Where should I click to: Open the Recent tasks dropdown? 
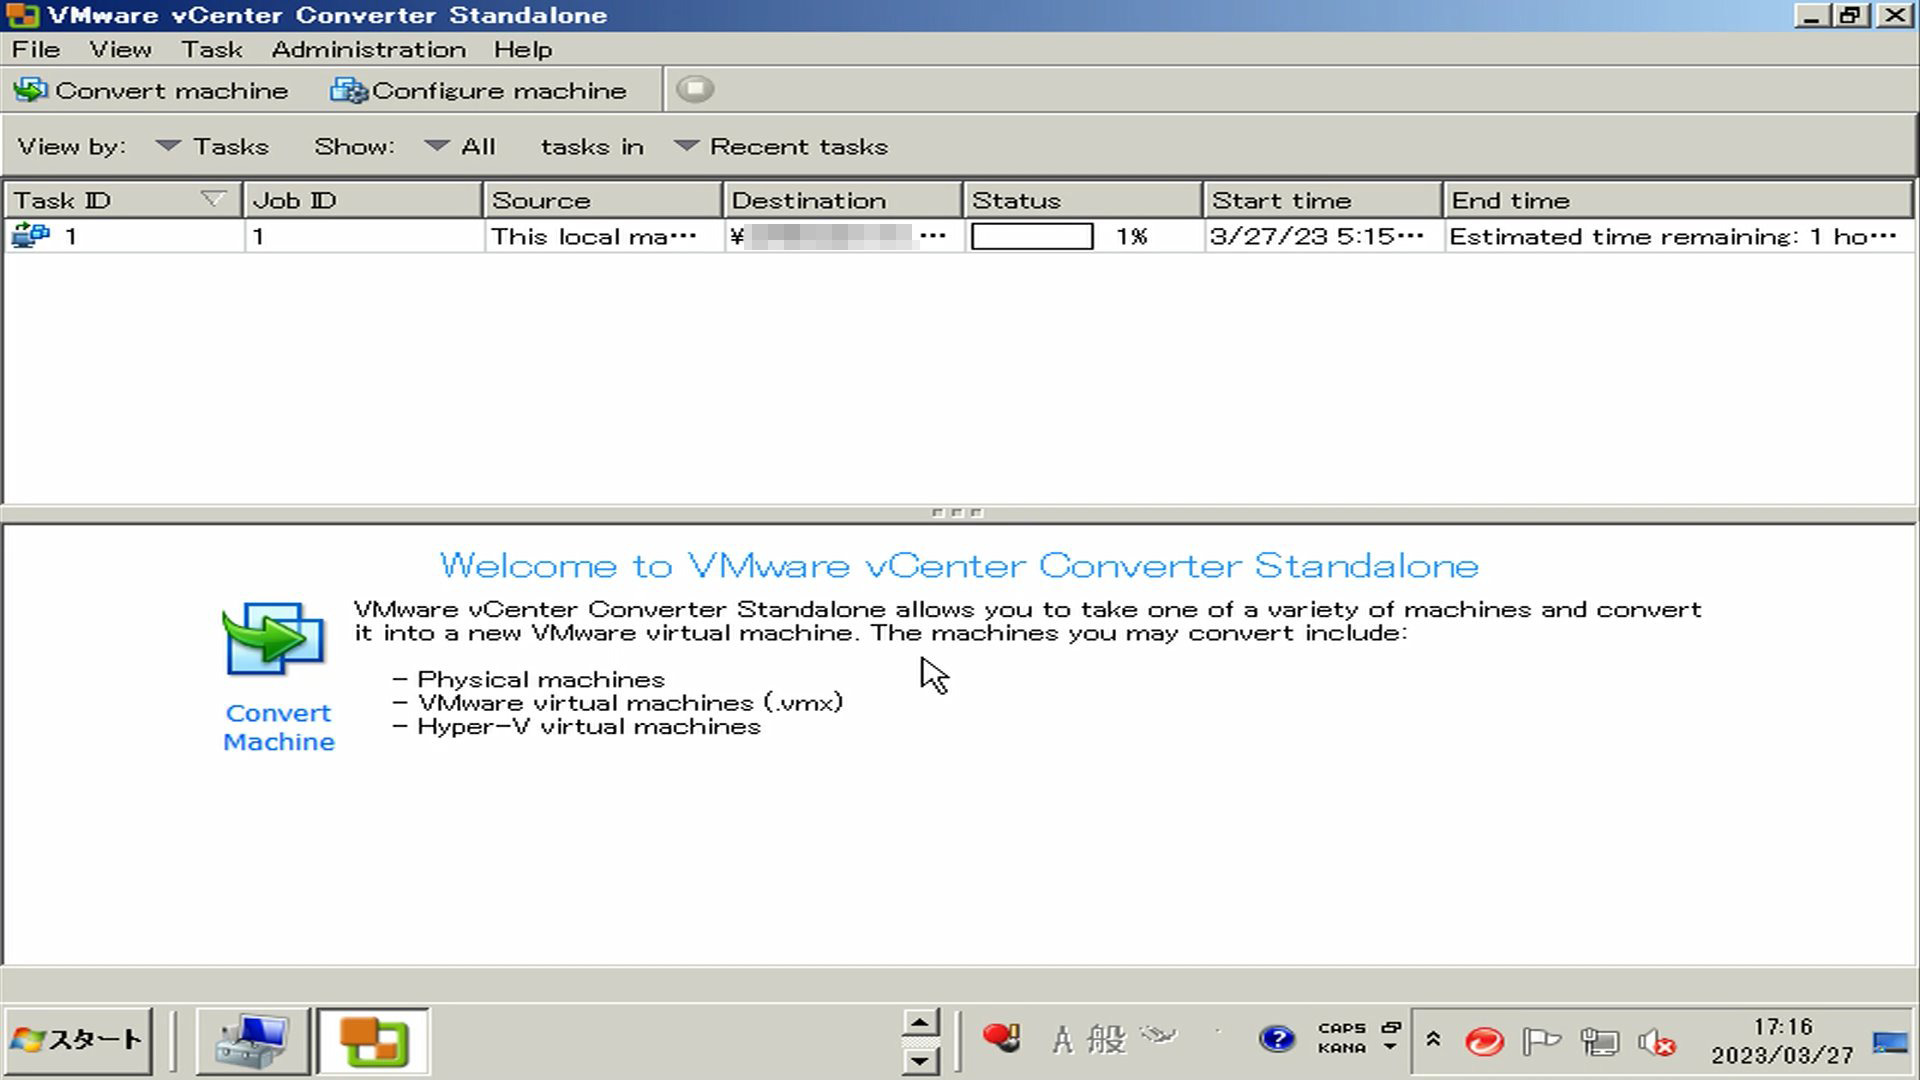pyautogui.click(x=781, y=146)
